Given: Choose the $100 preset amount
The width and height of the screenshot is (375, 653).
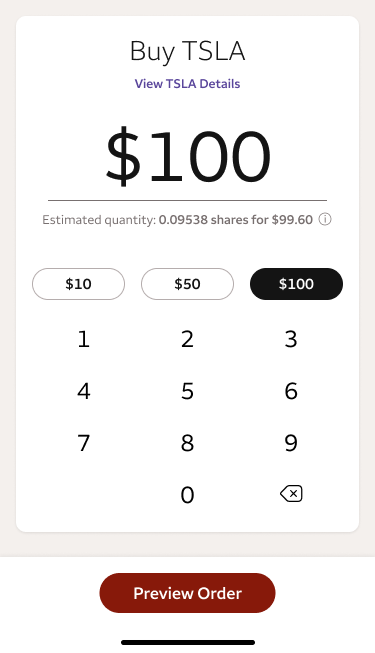Looking at the screenshot, I should [296, 284].
